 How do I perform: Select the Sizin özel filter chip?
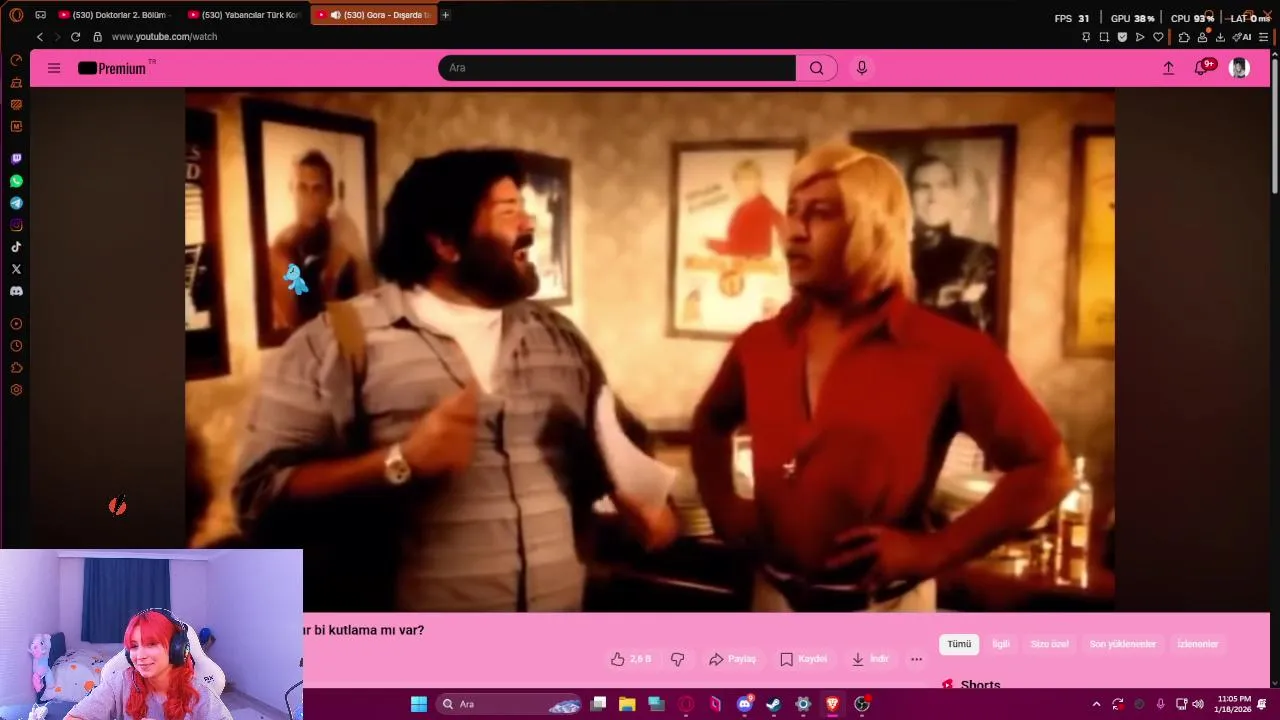click(1050, 644)
